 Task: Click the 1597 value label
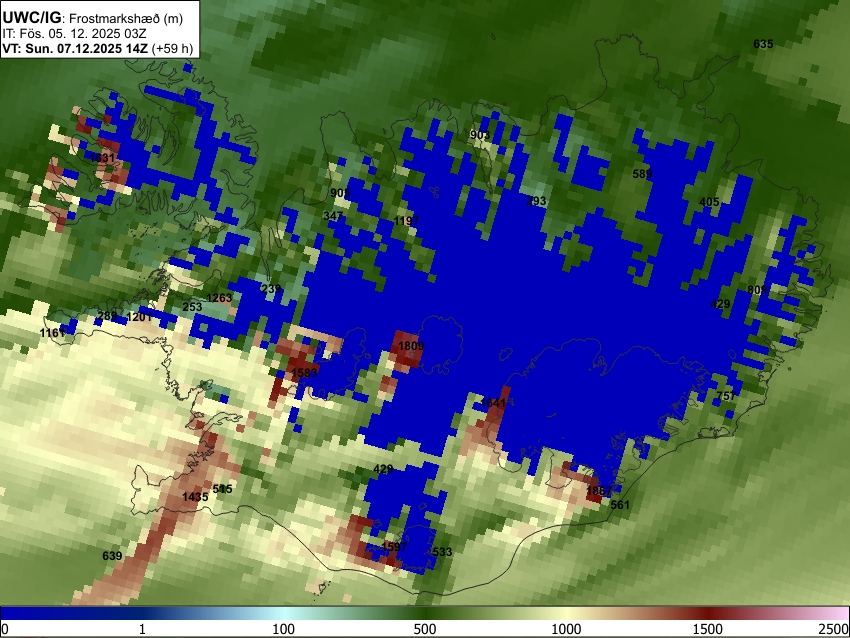coord(394,546)
